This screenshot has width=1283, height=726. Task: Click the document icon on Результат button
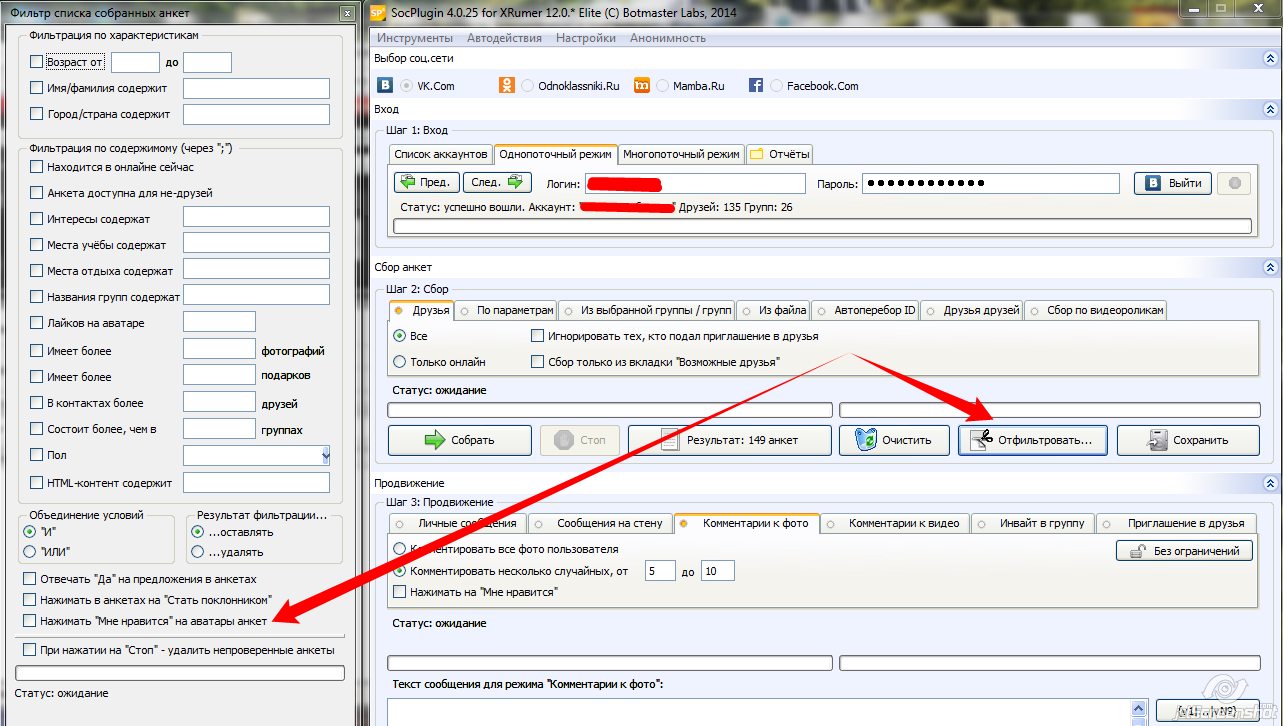tap(671, 440)
